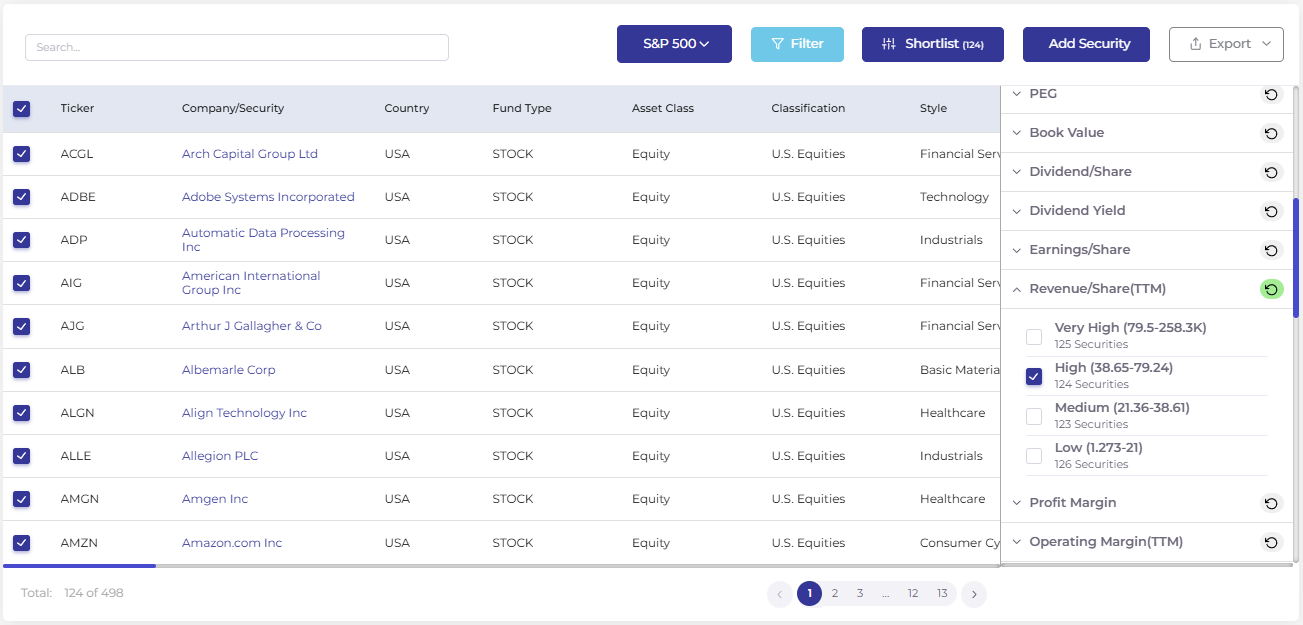
Task: Reset the active Revenue/Share(TTM) filter
Action: click(1271, 289)
